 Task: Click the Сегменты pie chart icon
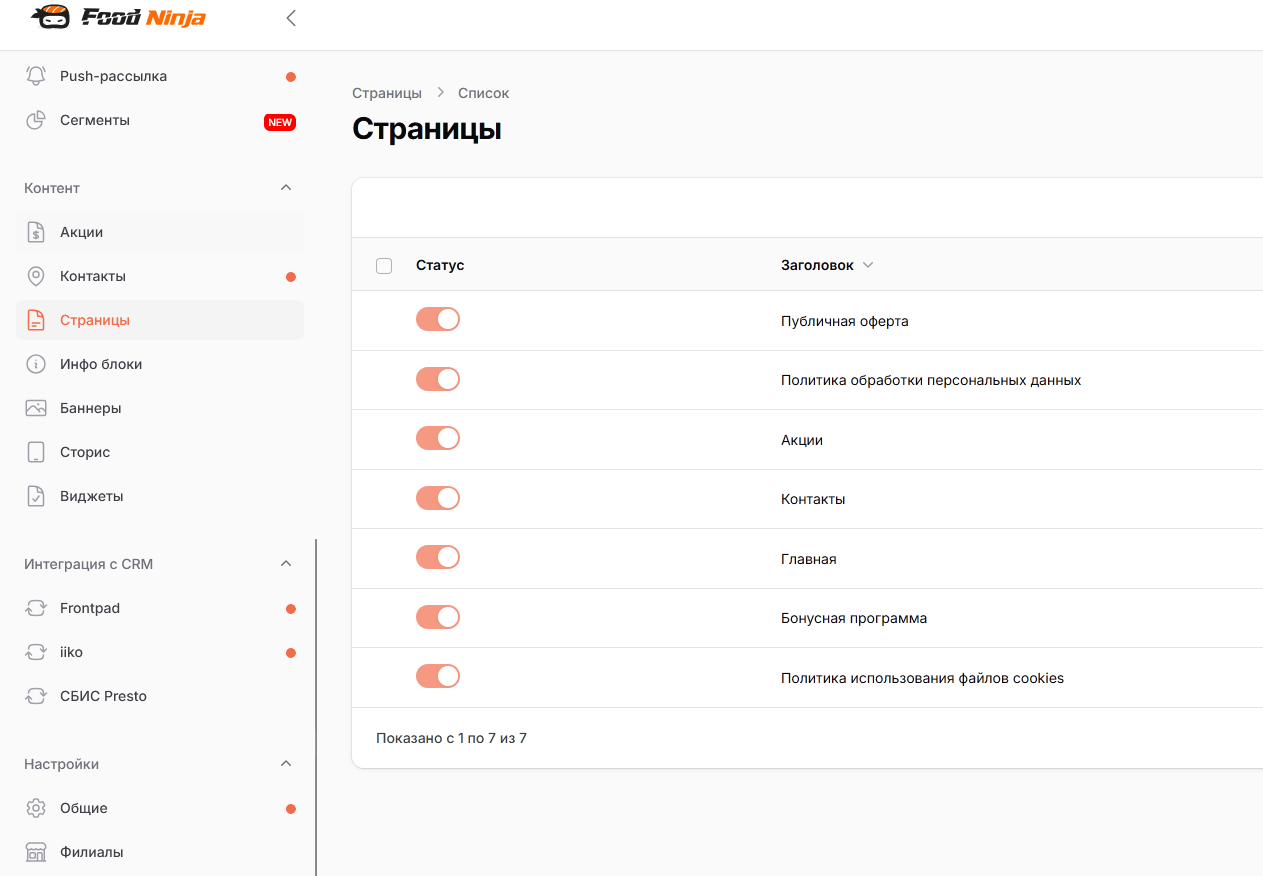[x=36, y=120]
